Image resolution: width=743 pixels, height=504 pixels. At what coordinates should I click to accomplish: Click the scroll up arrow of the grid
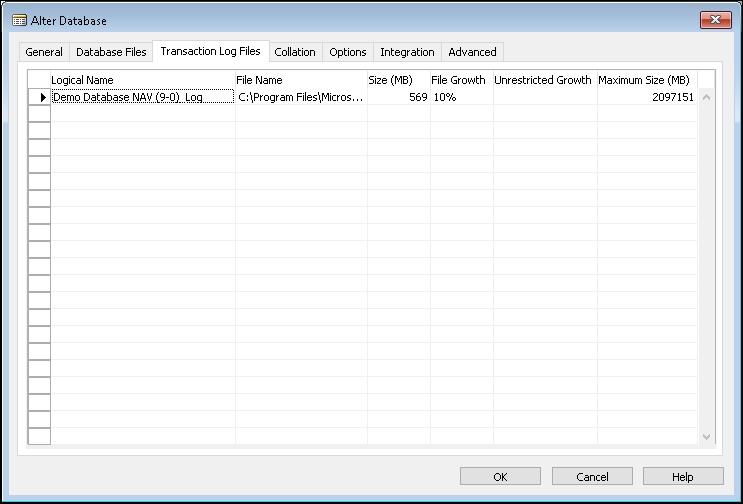point(706,97)
